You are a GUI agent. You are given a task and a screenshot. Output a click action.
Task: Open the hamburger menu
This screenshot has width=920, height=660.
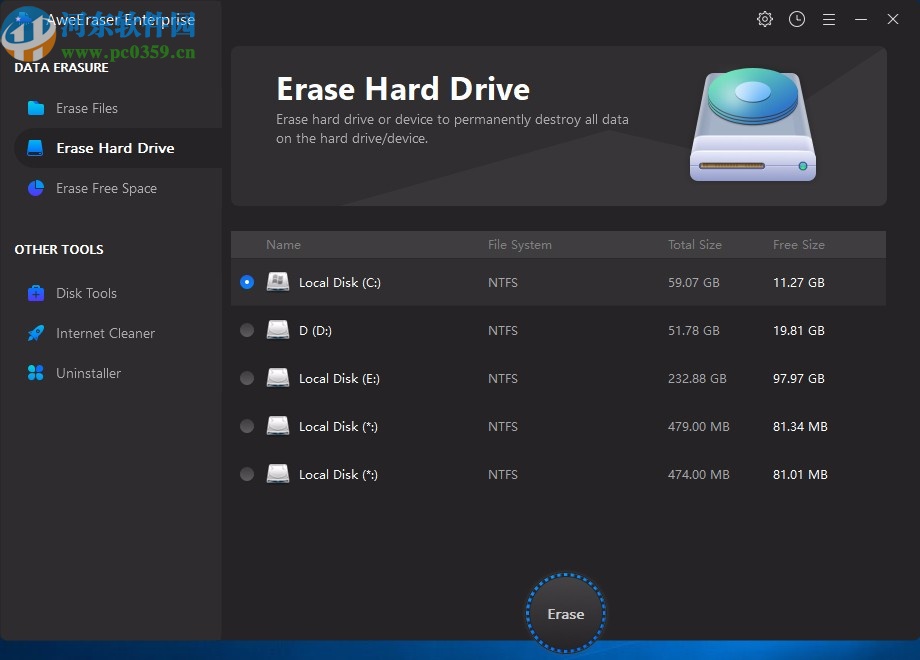point(829,19)
